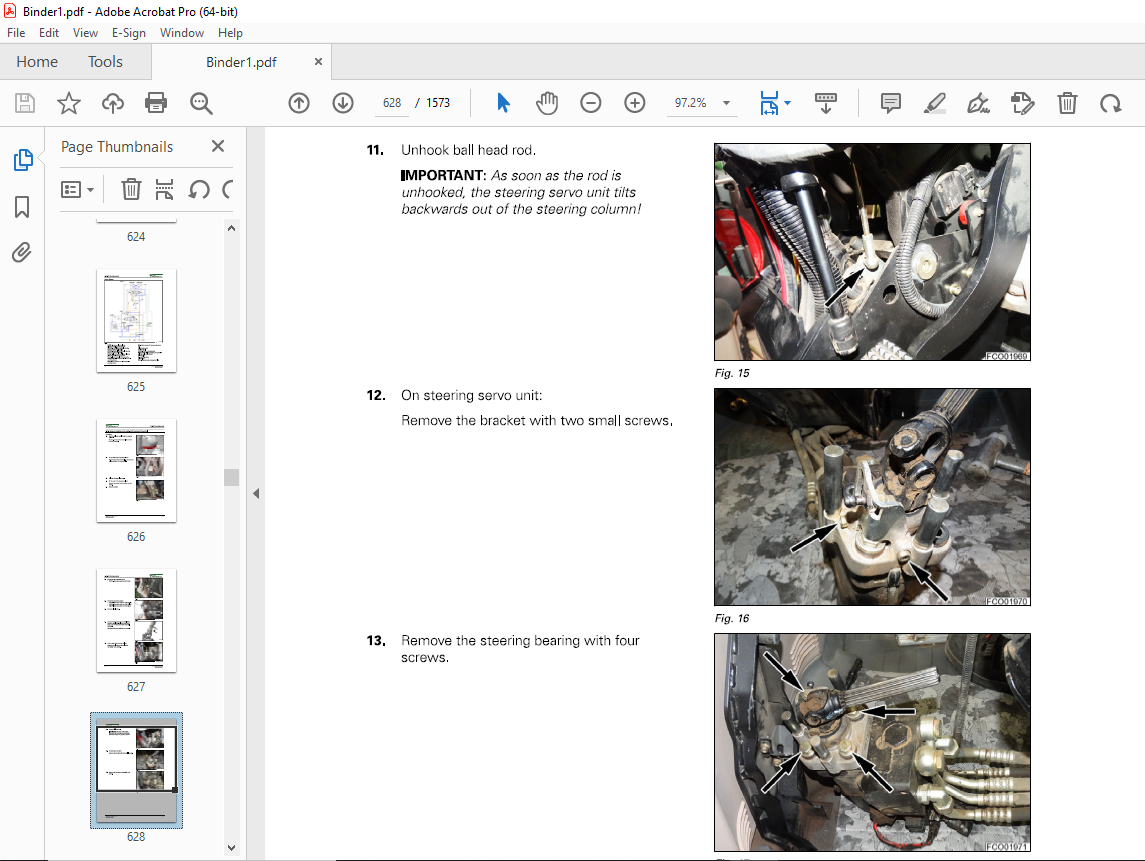Open the E-Sign menu

tap(129, 33)
